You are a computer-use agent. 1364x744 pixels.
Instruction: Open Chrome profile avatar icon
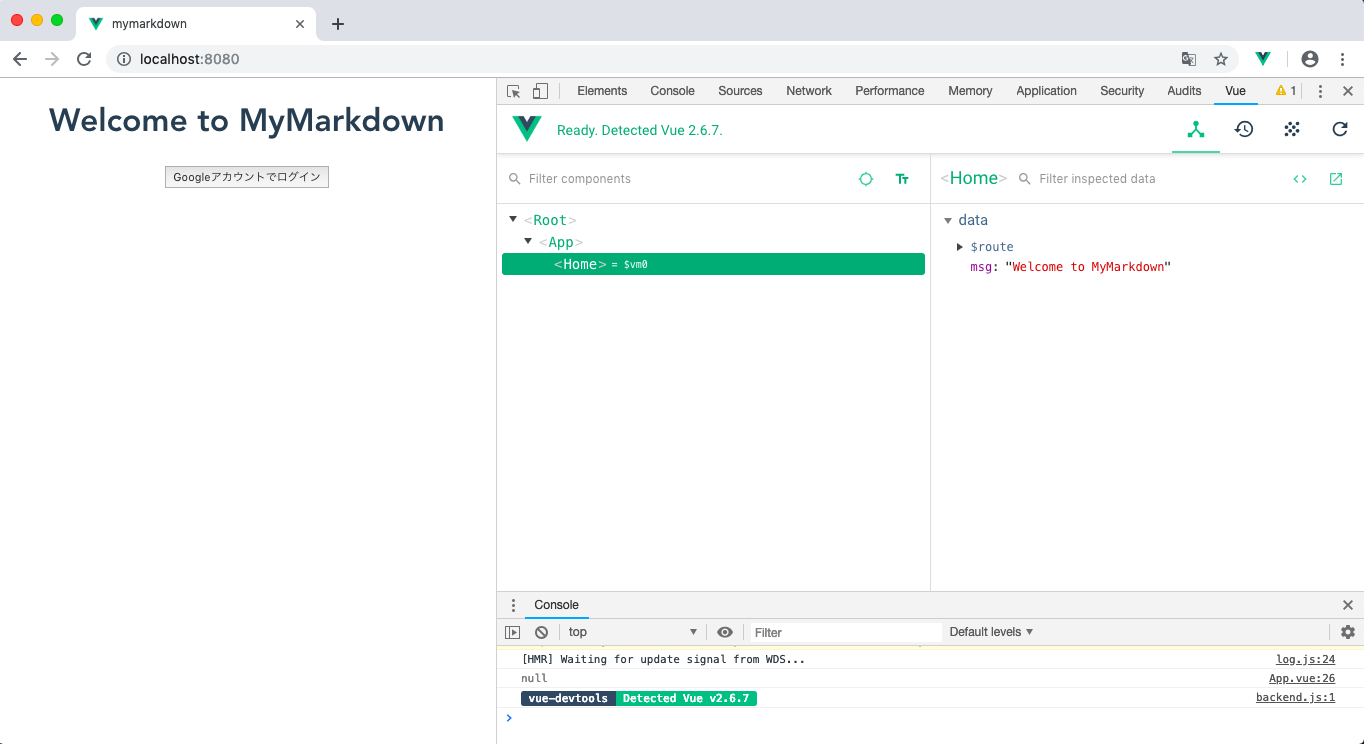(x=1310, y=59)
